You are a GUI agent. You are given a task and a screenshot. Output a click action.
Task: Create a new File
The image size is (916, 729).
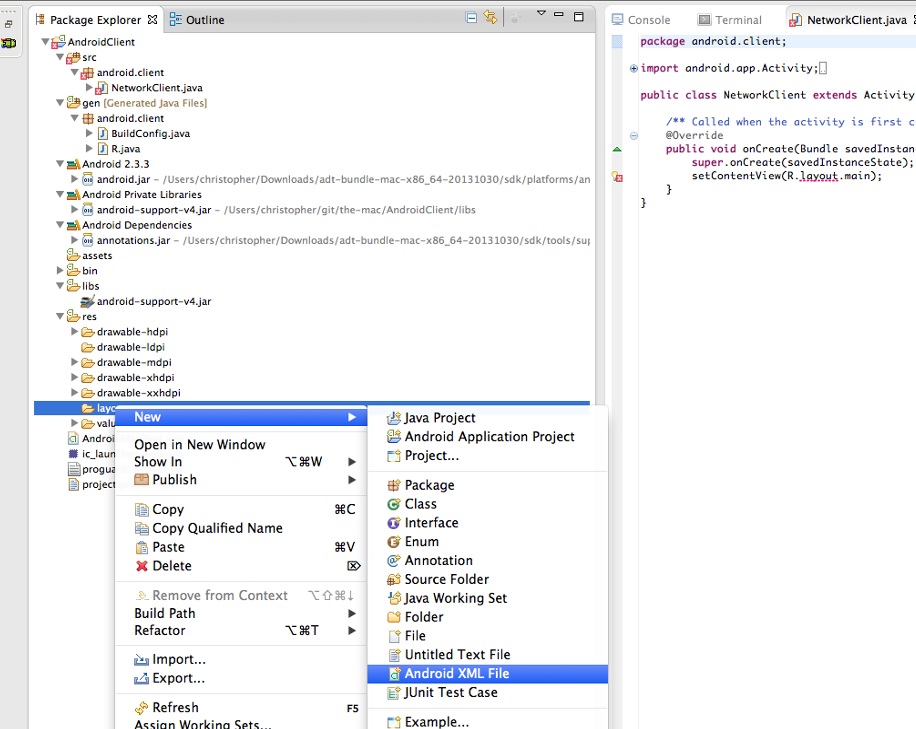pos(488,636)
